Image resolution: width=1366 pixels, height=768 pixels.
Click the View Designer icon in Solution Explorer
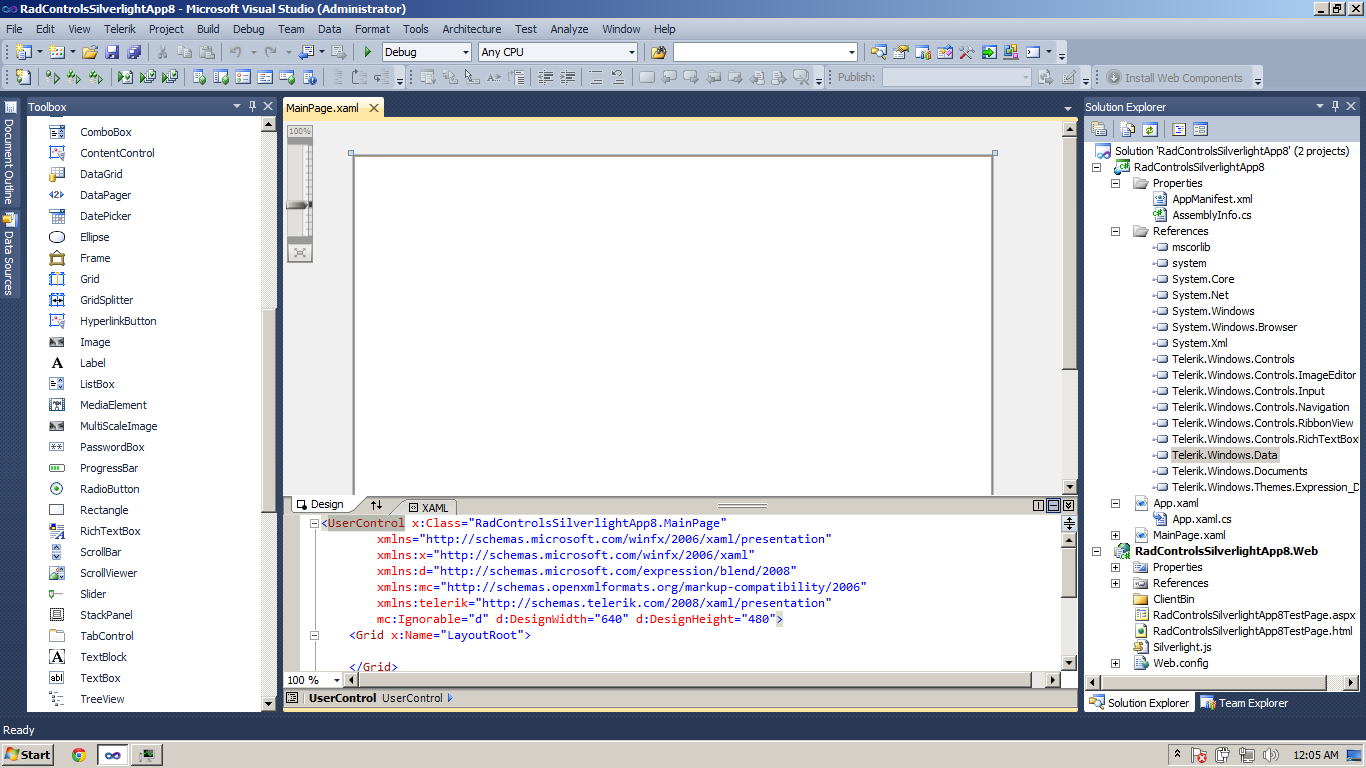[1201, 129]
